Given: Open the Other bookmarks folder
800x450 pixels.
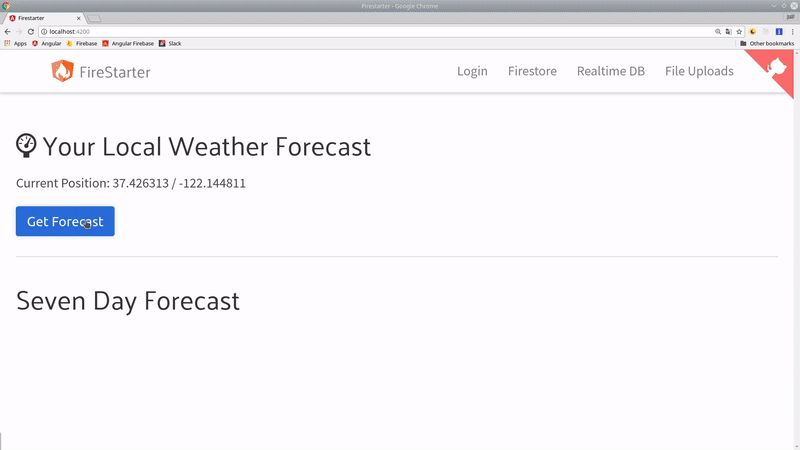Looking at the screenshot, I should 767,44.
